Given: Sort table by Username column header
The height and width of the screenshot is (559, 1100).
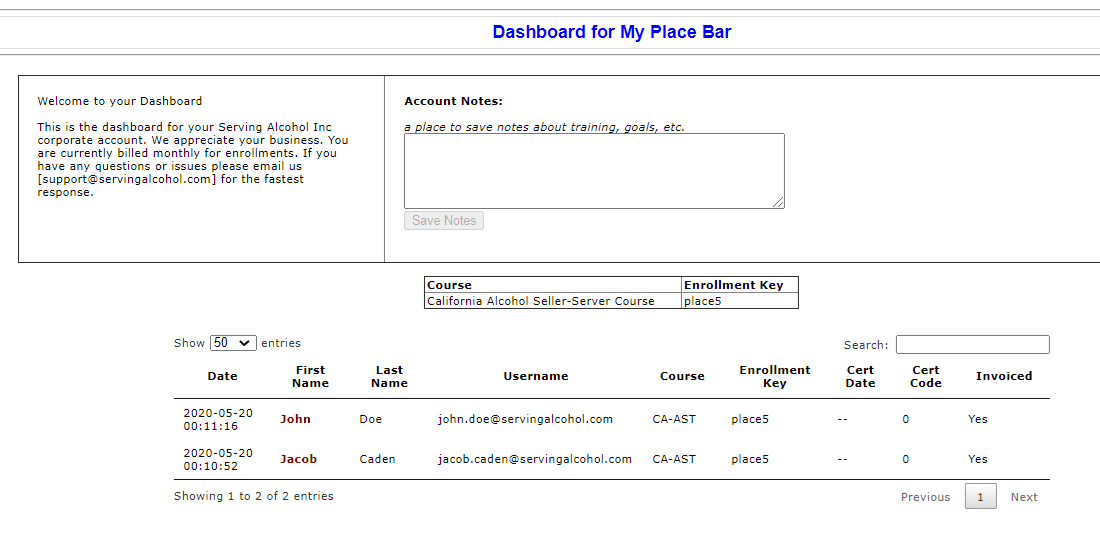Looking at the screenshot, I should pos(535,376).
